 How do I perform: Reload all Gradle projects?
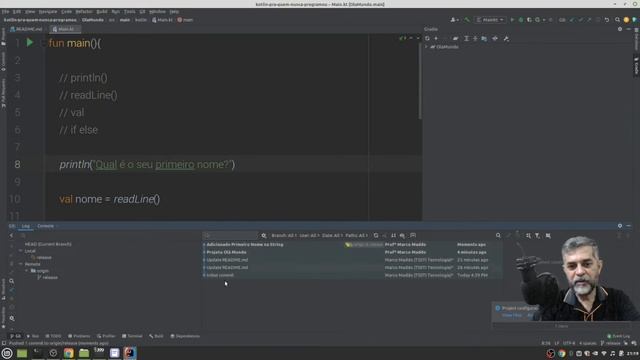click(x=427, y=38)
